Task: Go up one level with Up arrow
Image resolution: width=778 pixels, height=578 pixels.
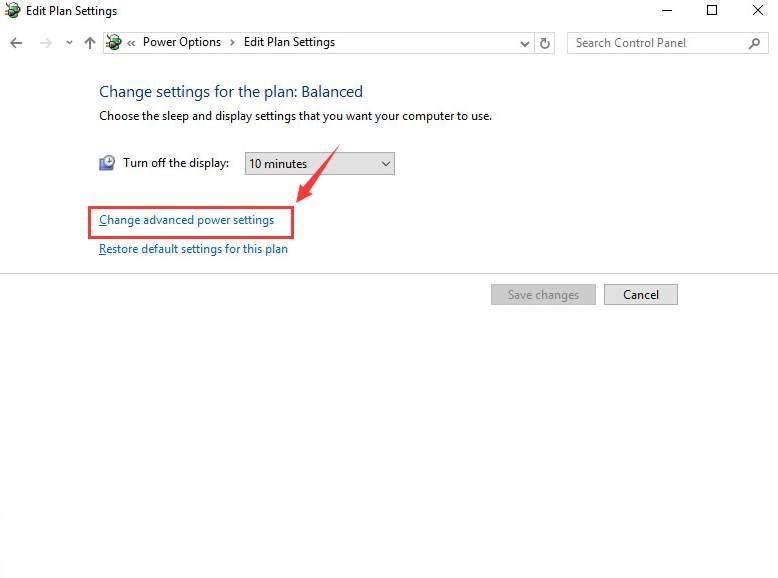Action: (90, 43)
